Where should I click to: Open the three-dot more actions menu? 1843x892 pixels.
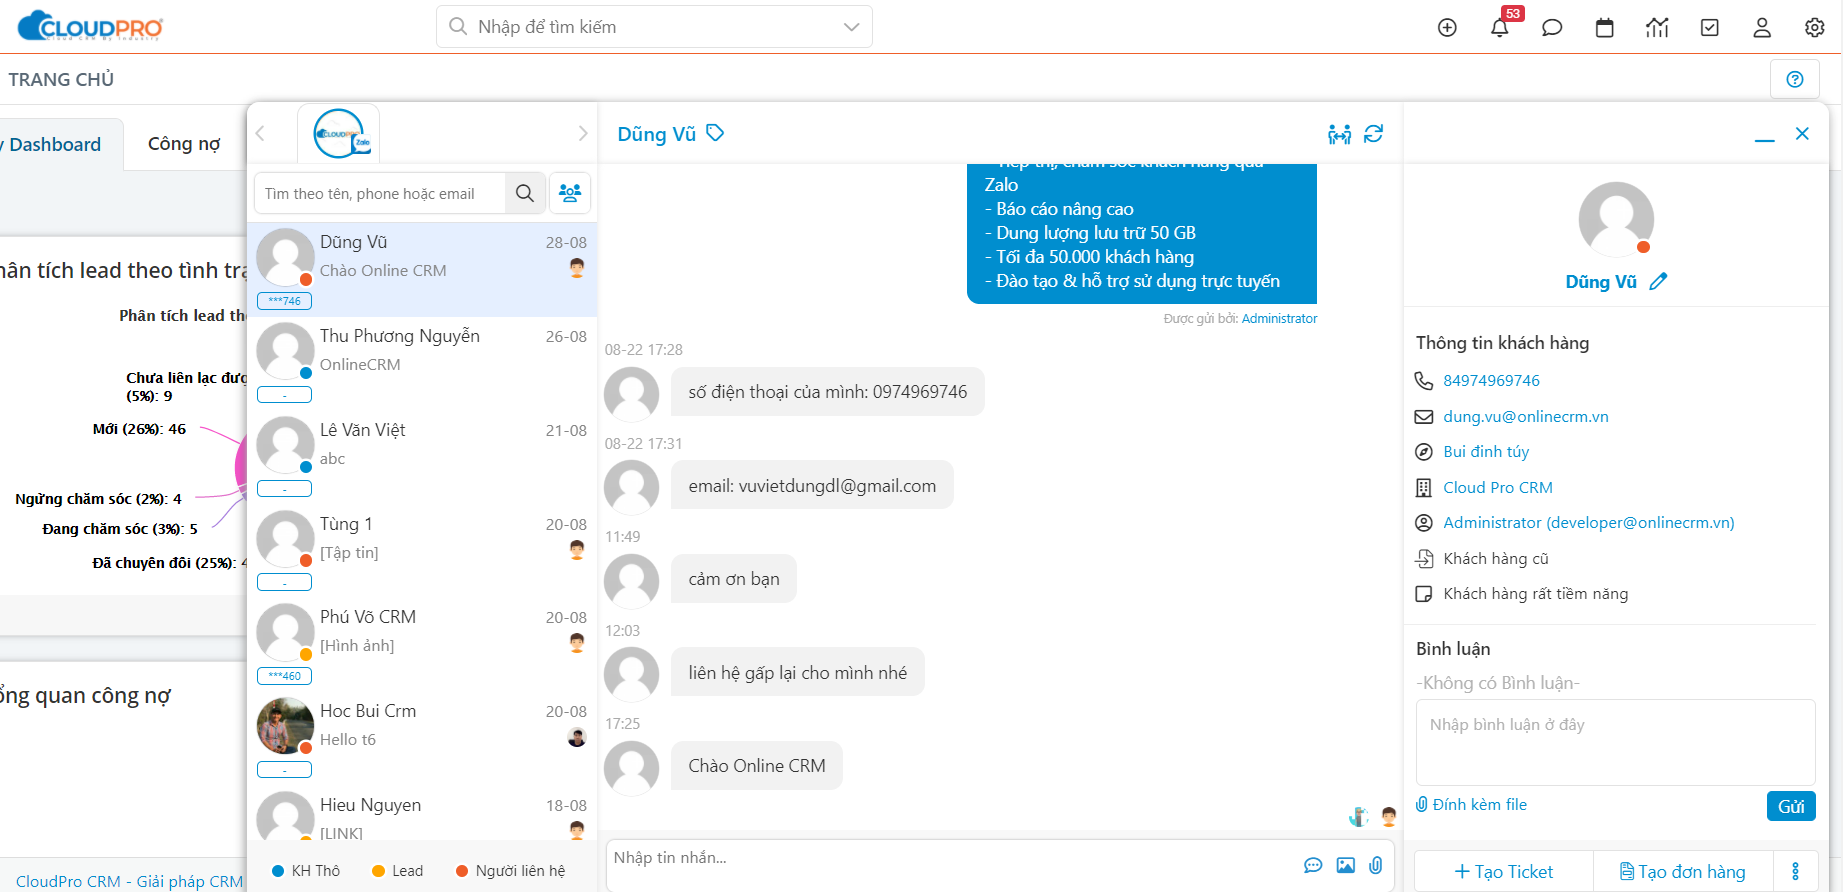[x=1796, y=871]
